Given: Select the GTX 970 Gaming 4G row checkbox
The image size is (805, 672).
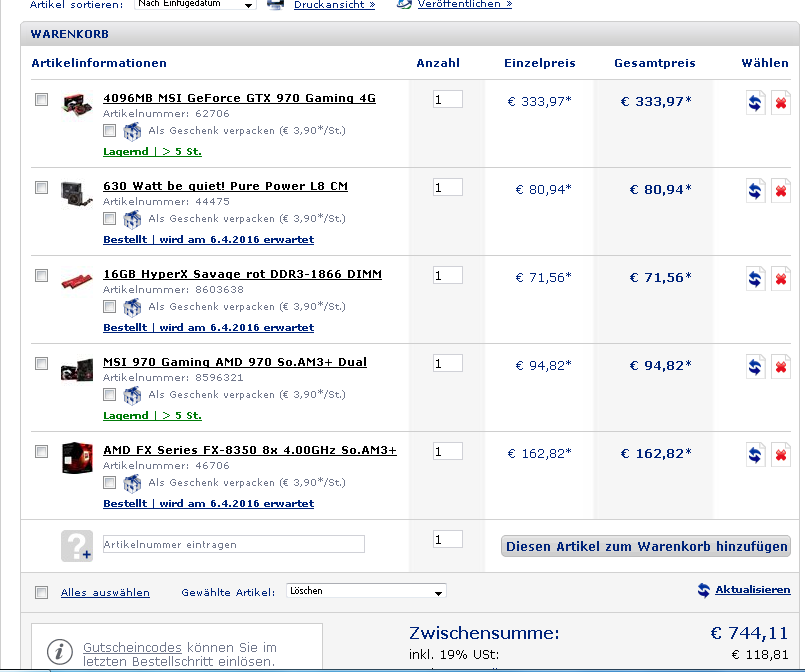Looking at the screenshot, I should pos(42,99).
